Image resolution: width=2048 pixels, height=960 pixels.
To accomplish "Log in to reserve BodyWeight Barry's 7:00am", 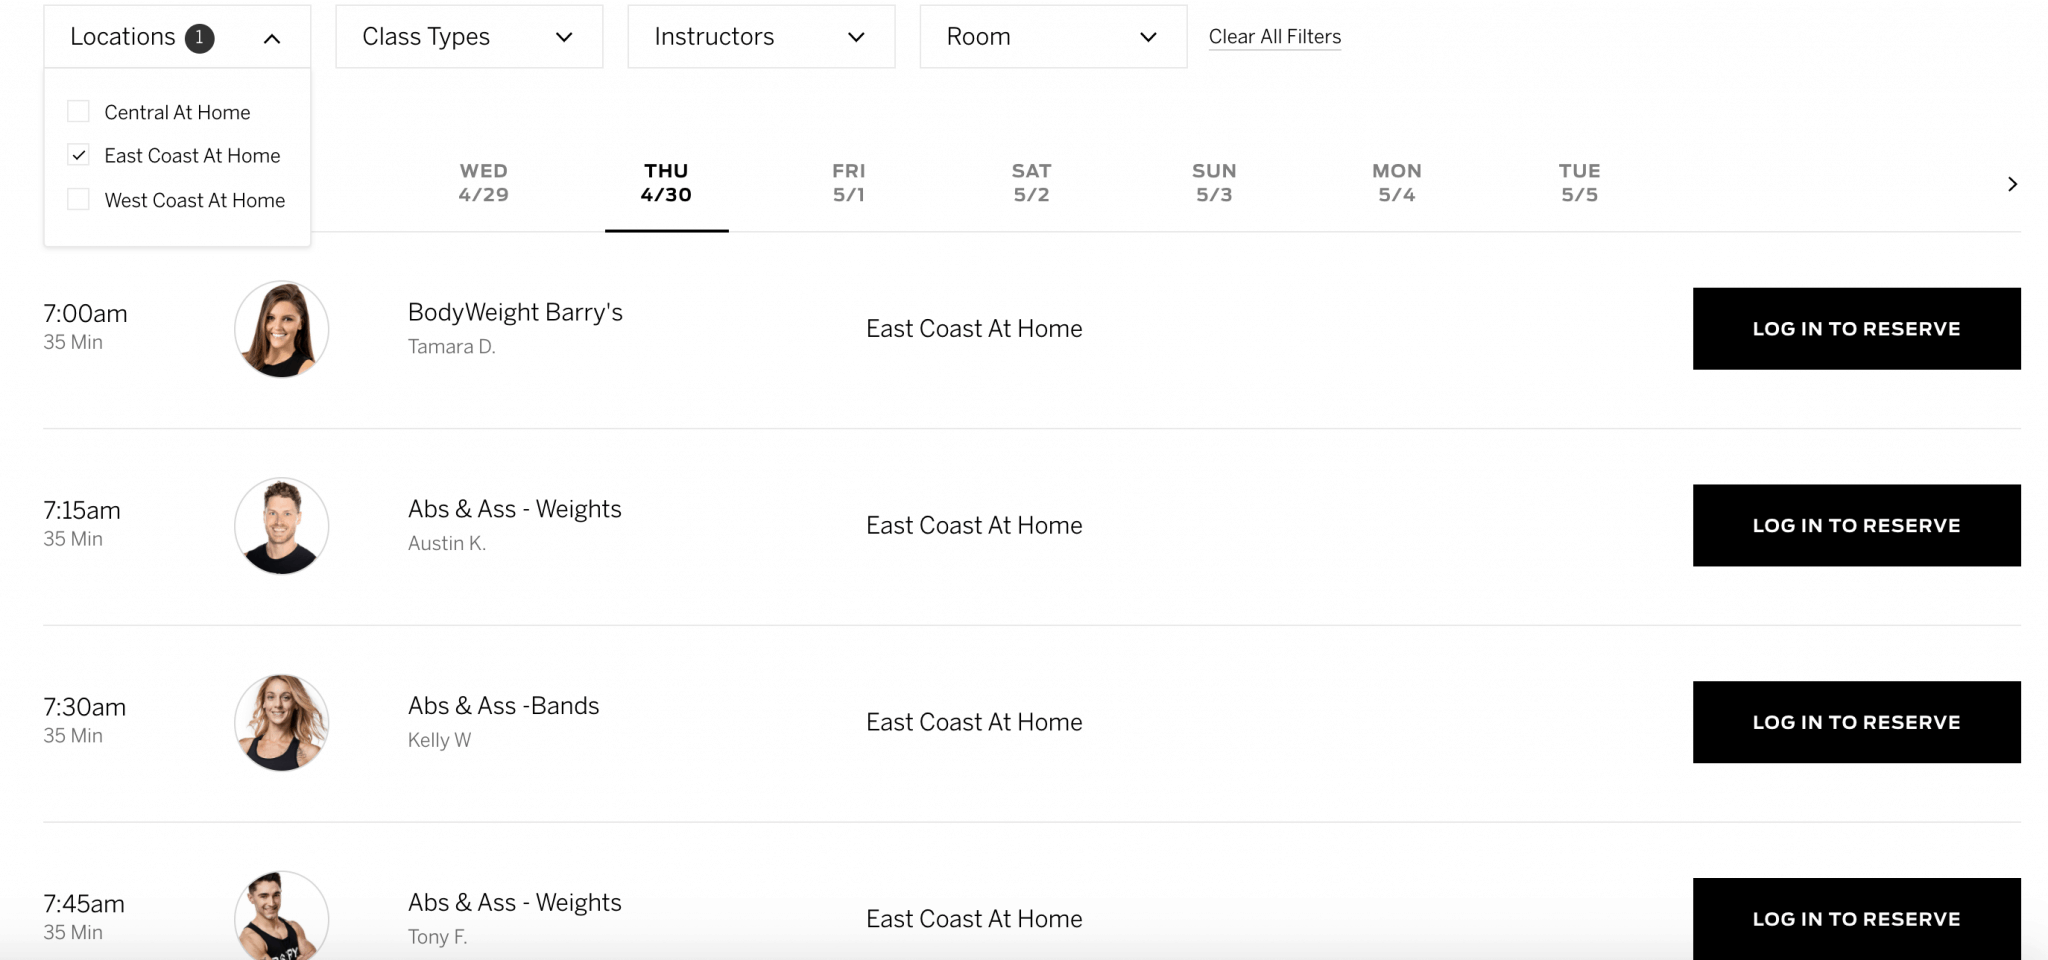I will pos(1856,329).
